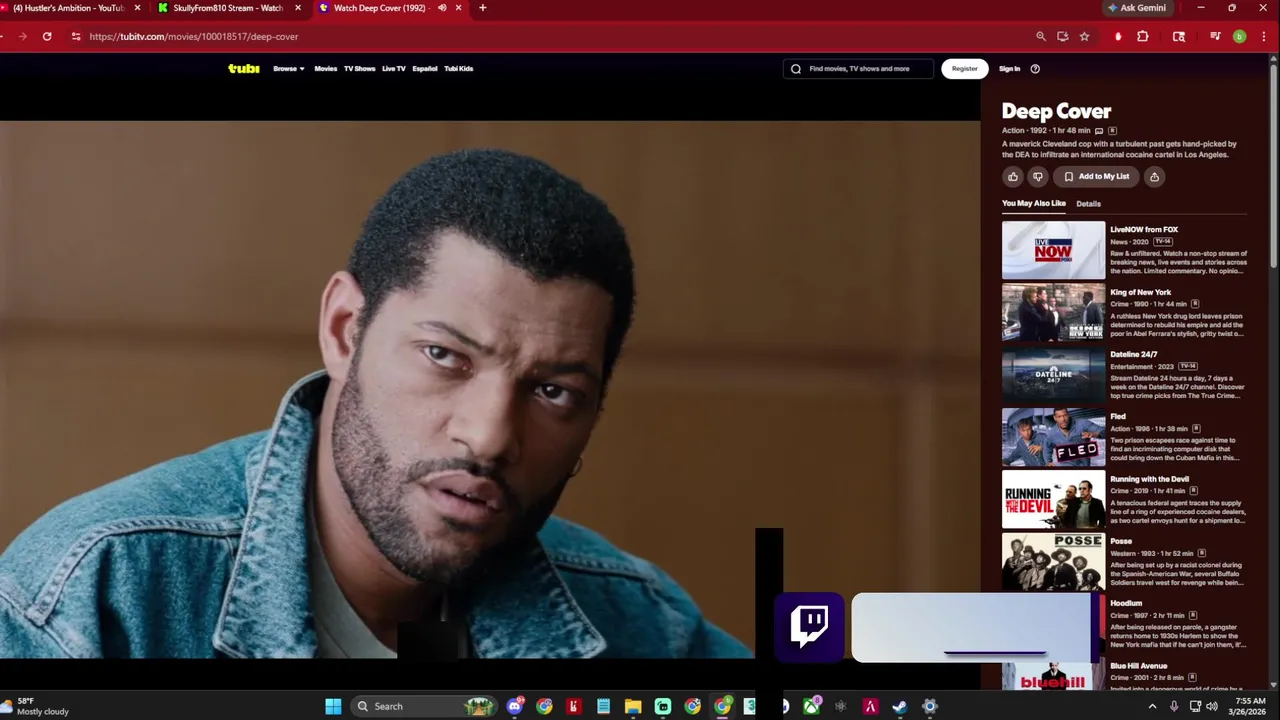Viewport: 1280px width, 720px height.
Task: Click the thumbs up like button
Action: point(1013,177)
